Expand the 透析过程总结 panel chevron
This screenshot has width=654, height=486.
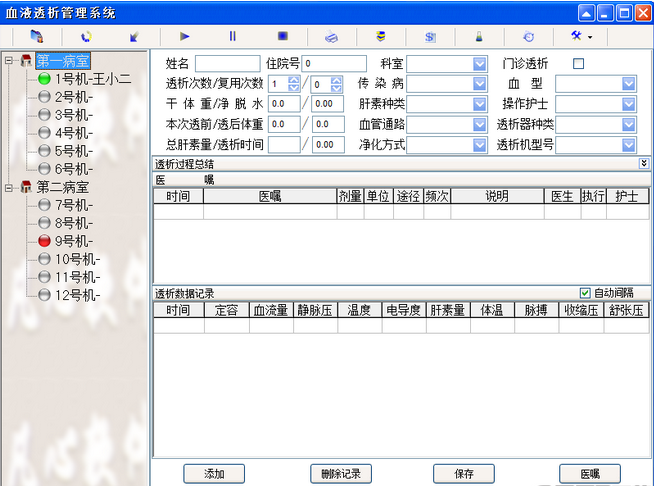[x=644, y=163]
